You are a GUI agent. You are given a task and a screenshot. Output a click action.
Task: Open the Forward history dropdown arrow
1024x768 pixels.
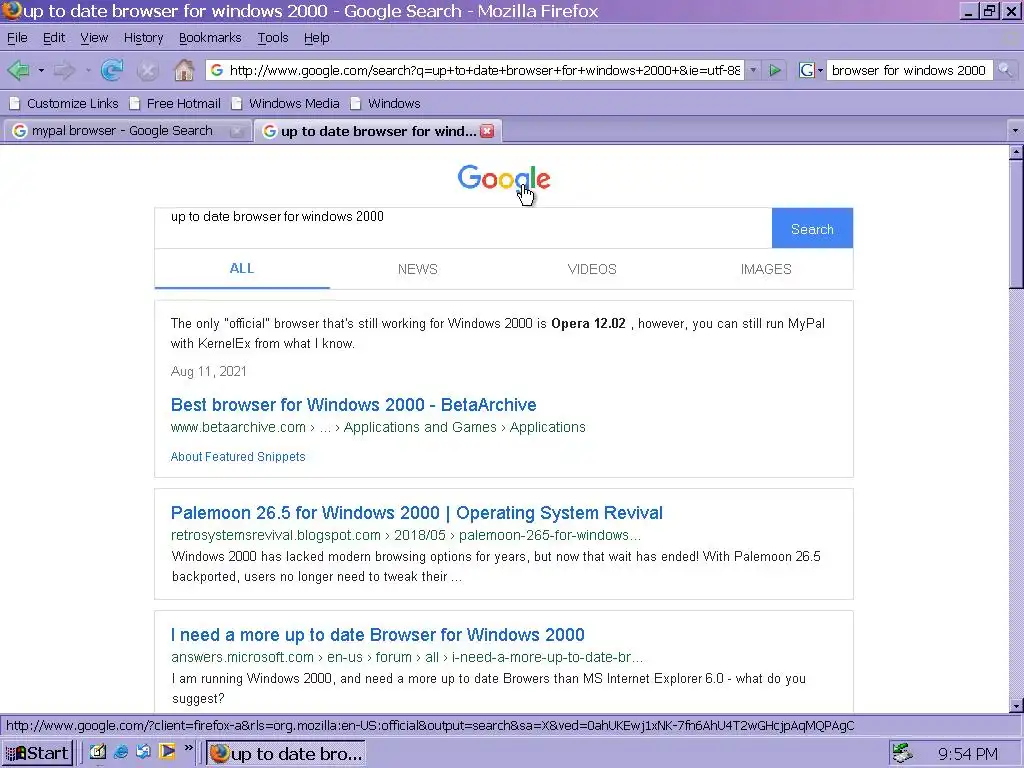coord(88,70)
